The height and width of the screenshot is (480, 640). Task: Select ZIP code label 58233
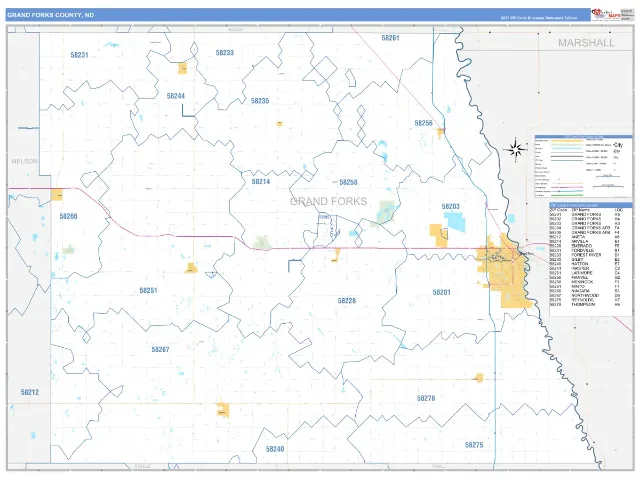tap(224, 53)
